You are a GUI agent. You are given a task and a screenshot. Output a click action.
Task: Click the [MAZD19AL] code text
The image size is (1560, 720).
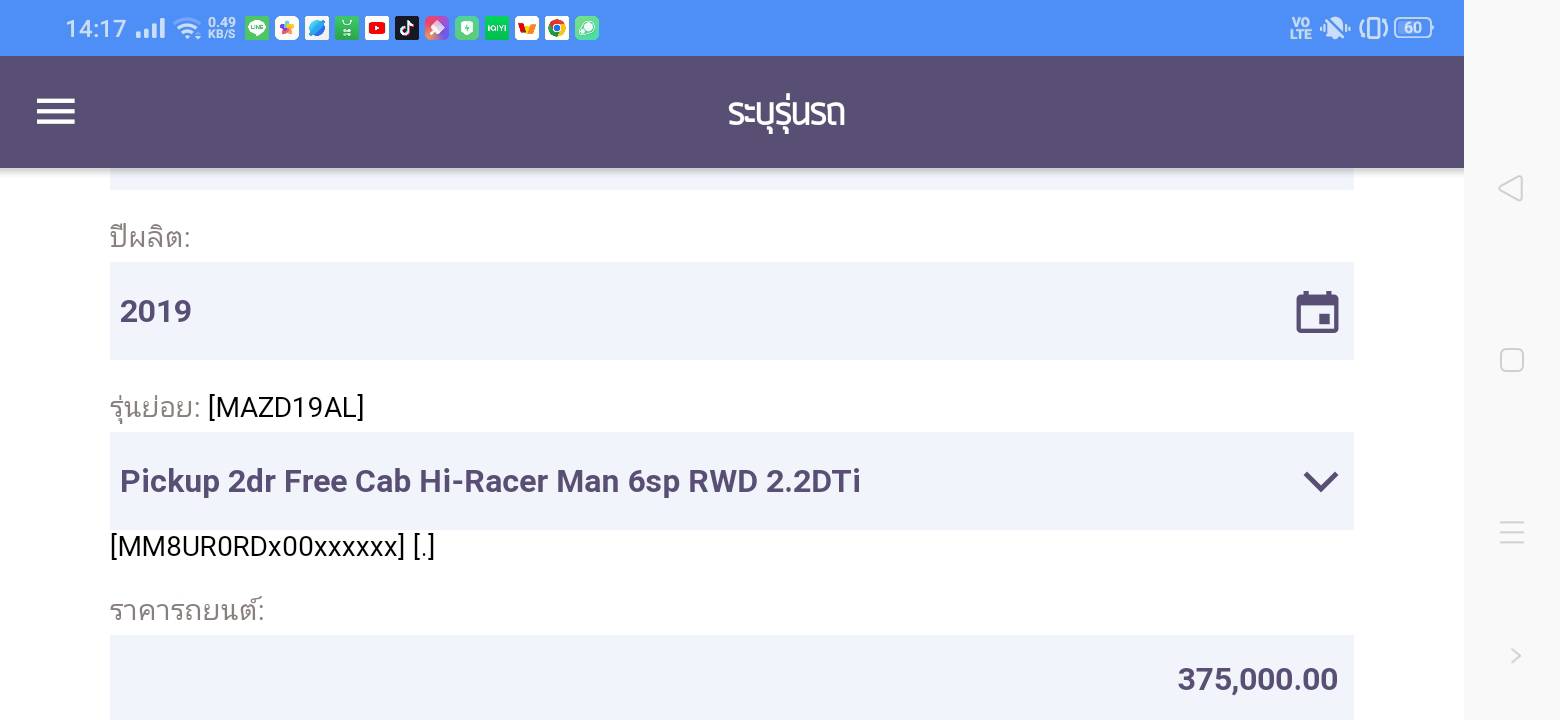286,407
